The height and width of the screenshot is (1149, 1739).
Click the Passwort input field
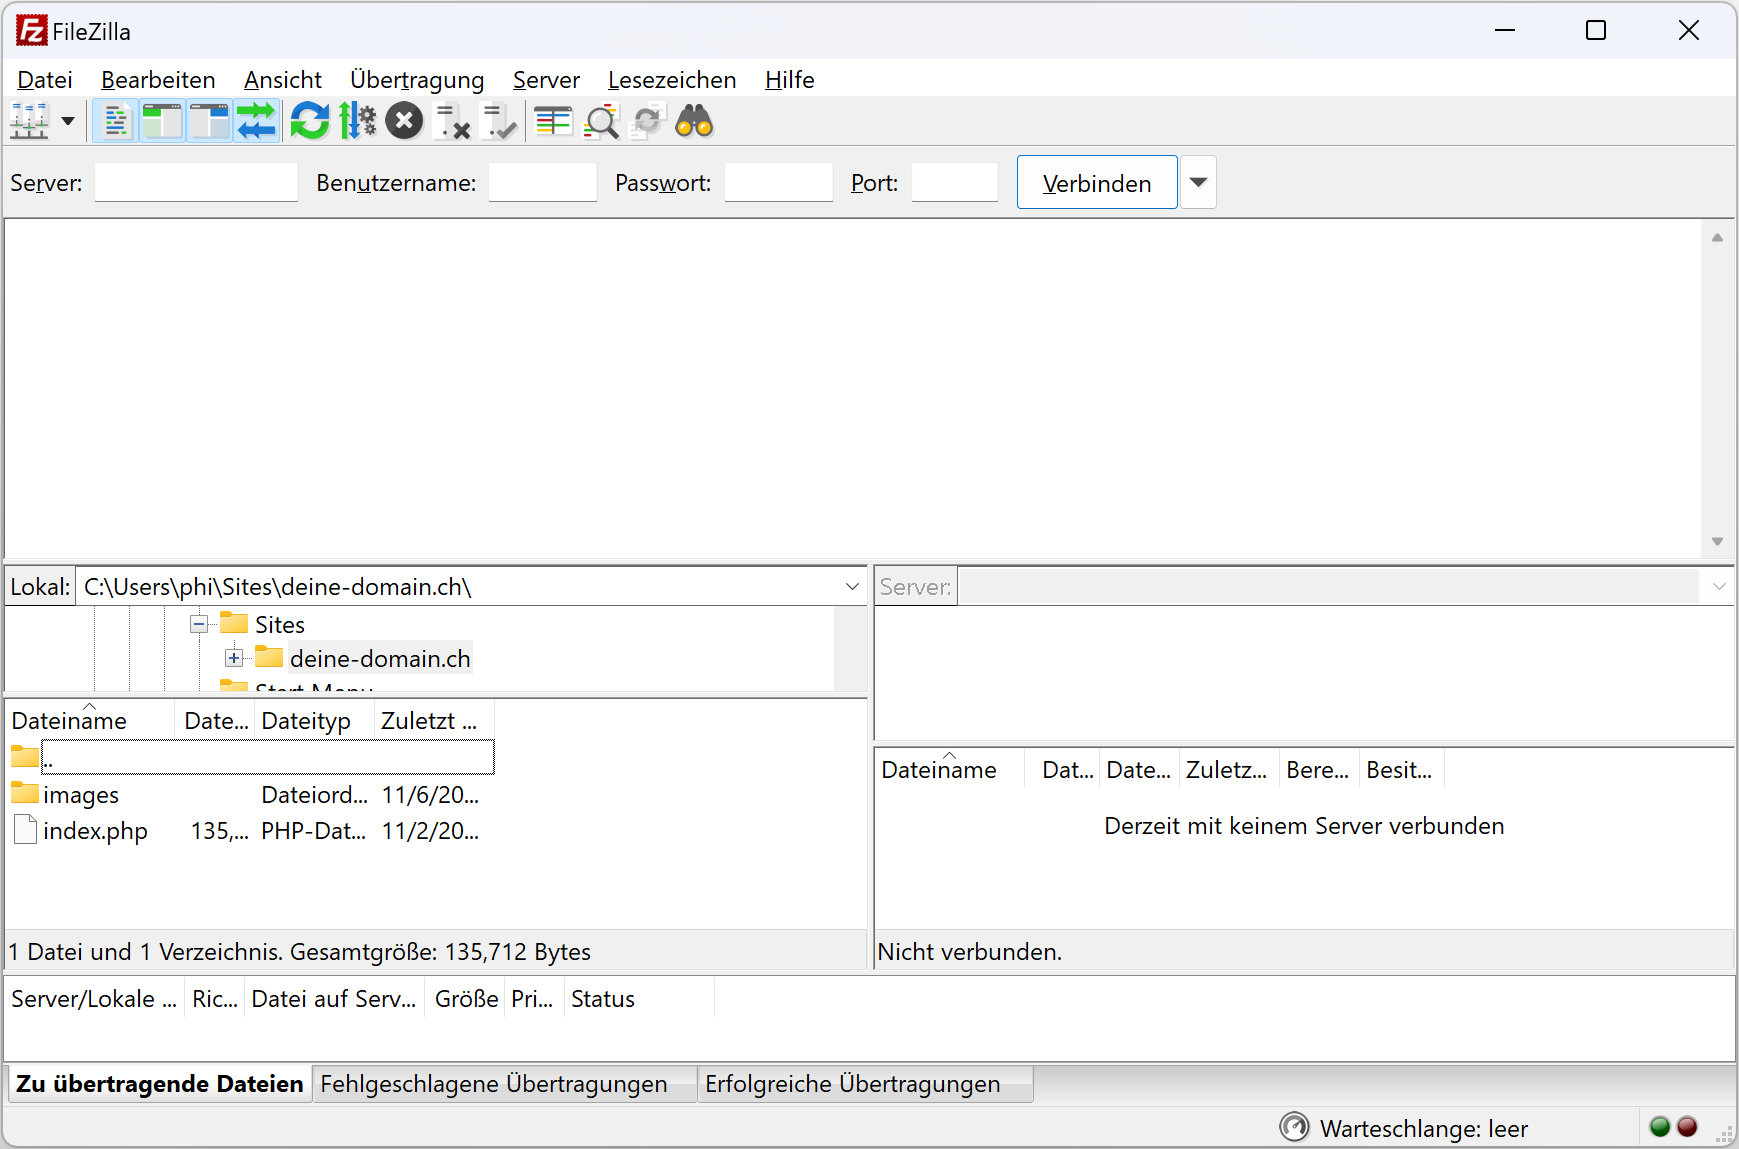[778, 183]
